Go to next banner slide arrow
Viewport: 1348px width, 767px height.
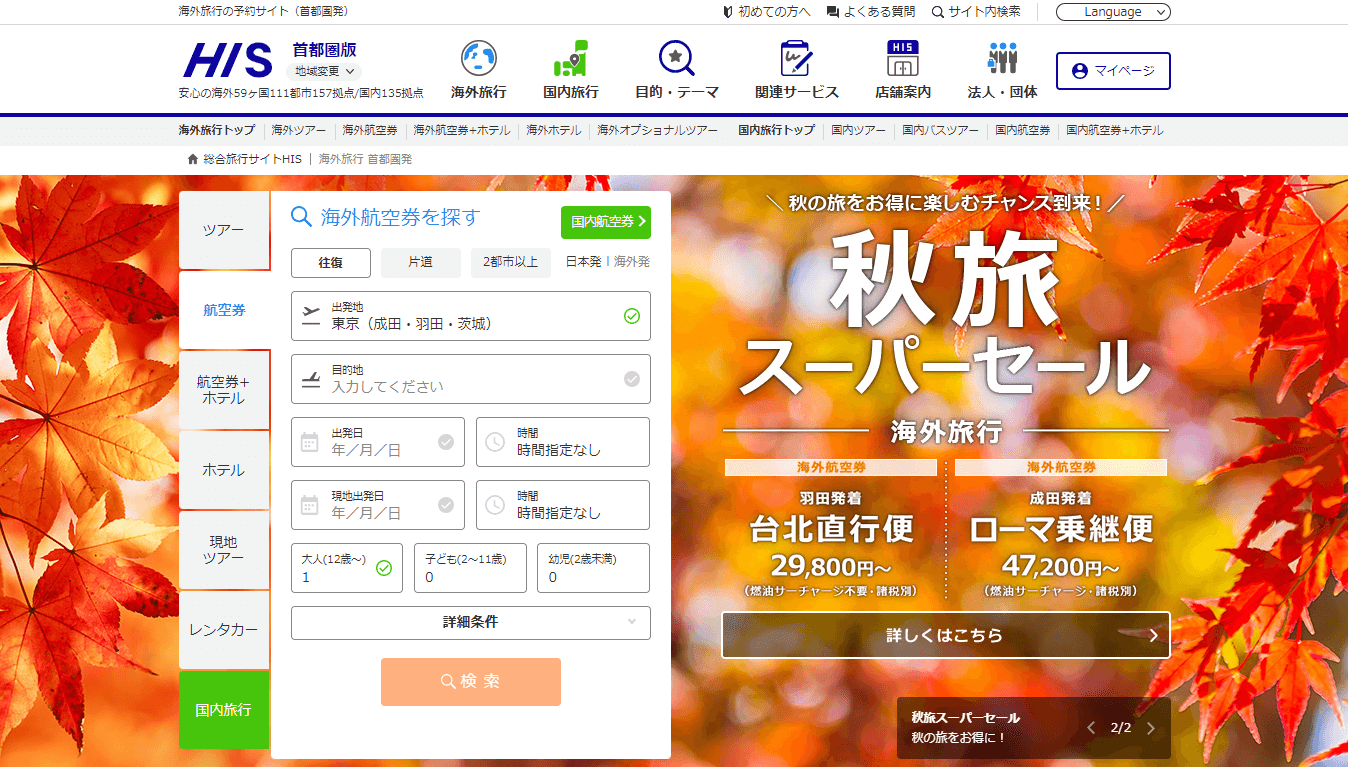click(1151, 728)
